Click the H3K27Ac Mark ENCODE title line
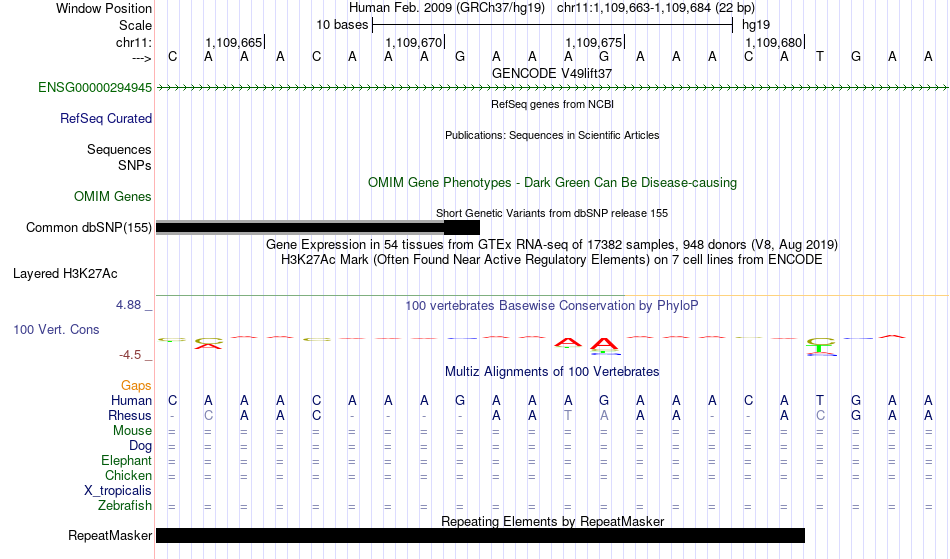Screen dimensions: 950x559 552,260
